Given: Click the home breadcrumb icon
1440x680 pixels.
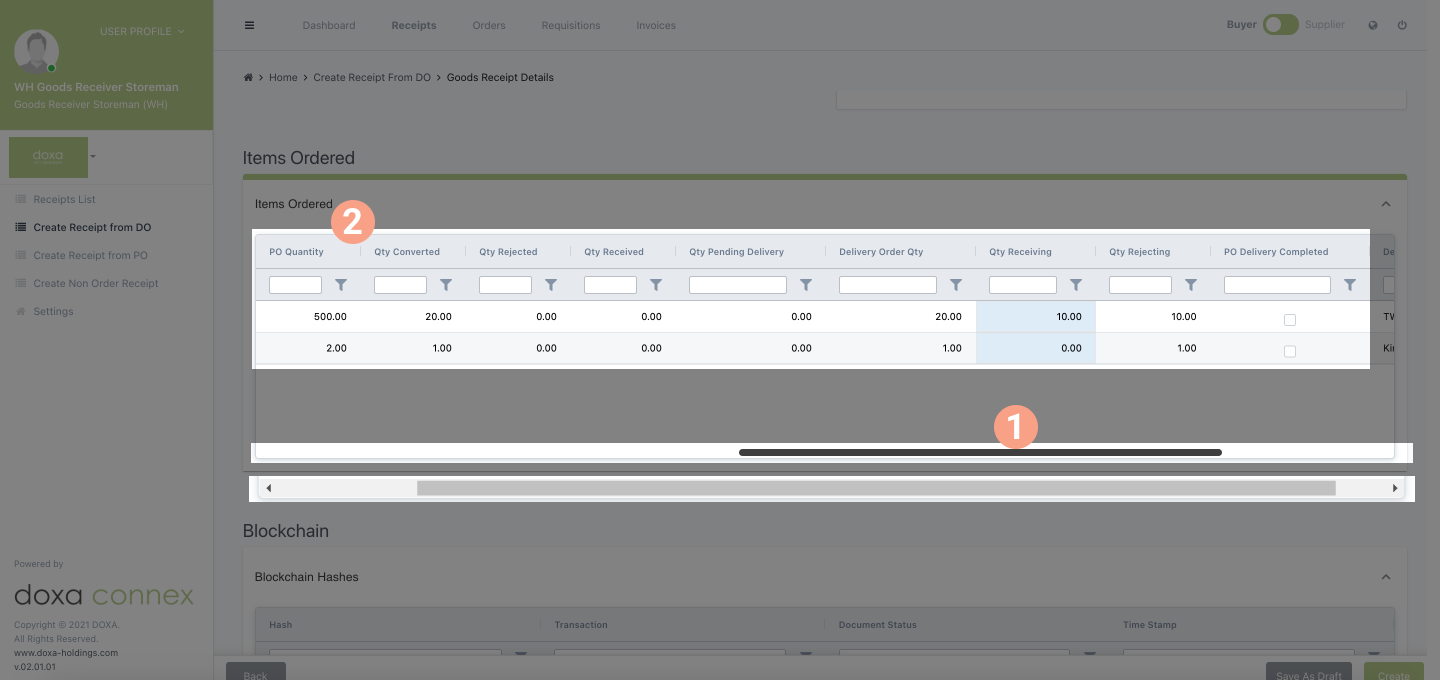Looking at the screenshot, I should coord(248,77).
